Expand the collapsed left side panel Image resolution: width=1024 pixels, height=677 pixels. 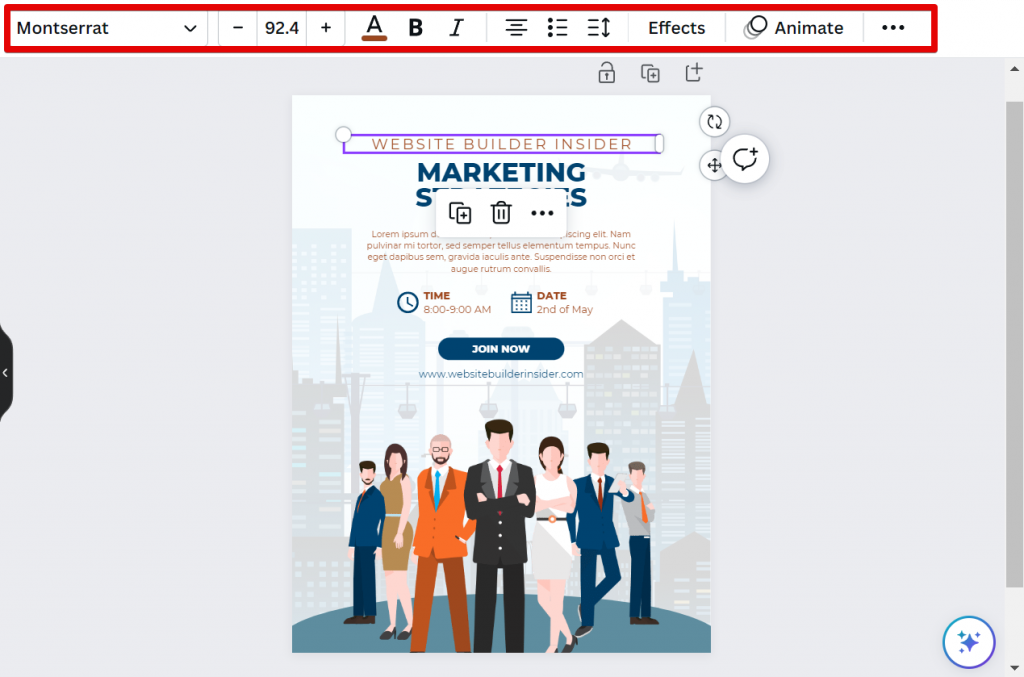tap(5, 372)
